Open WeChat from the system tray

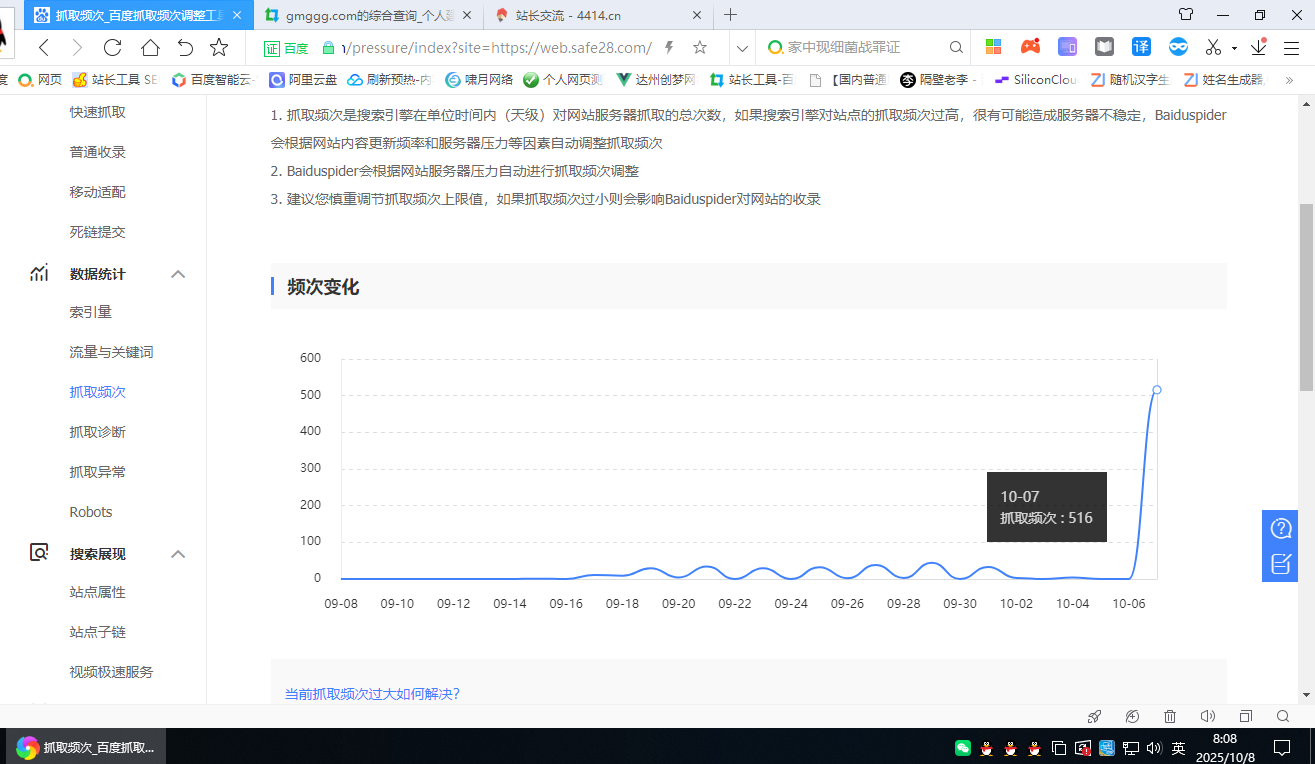click(x=963, y=747)
